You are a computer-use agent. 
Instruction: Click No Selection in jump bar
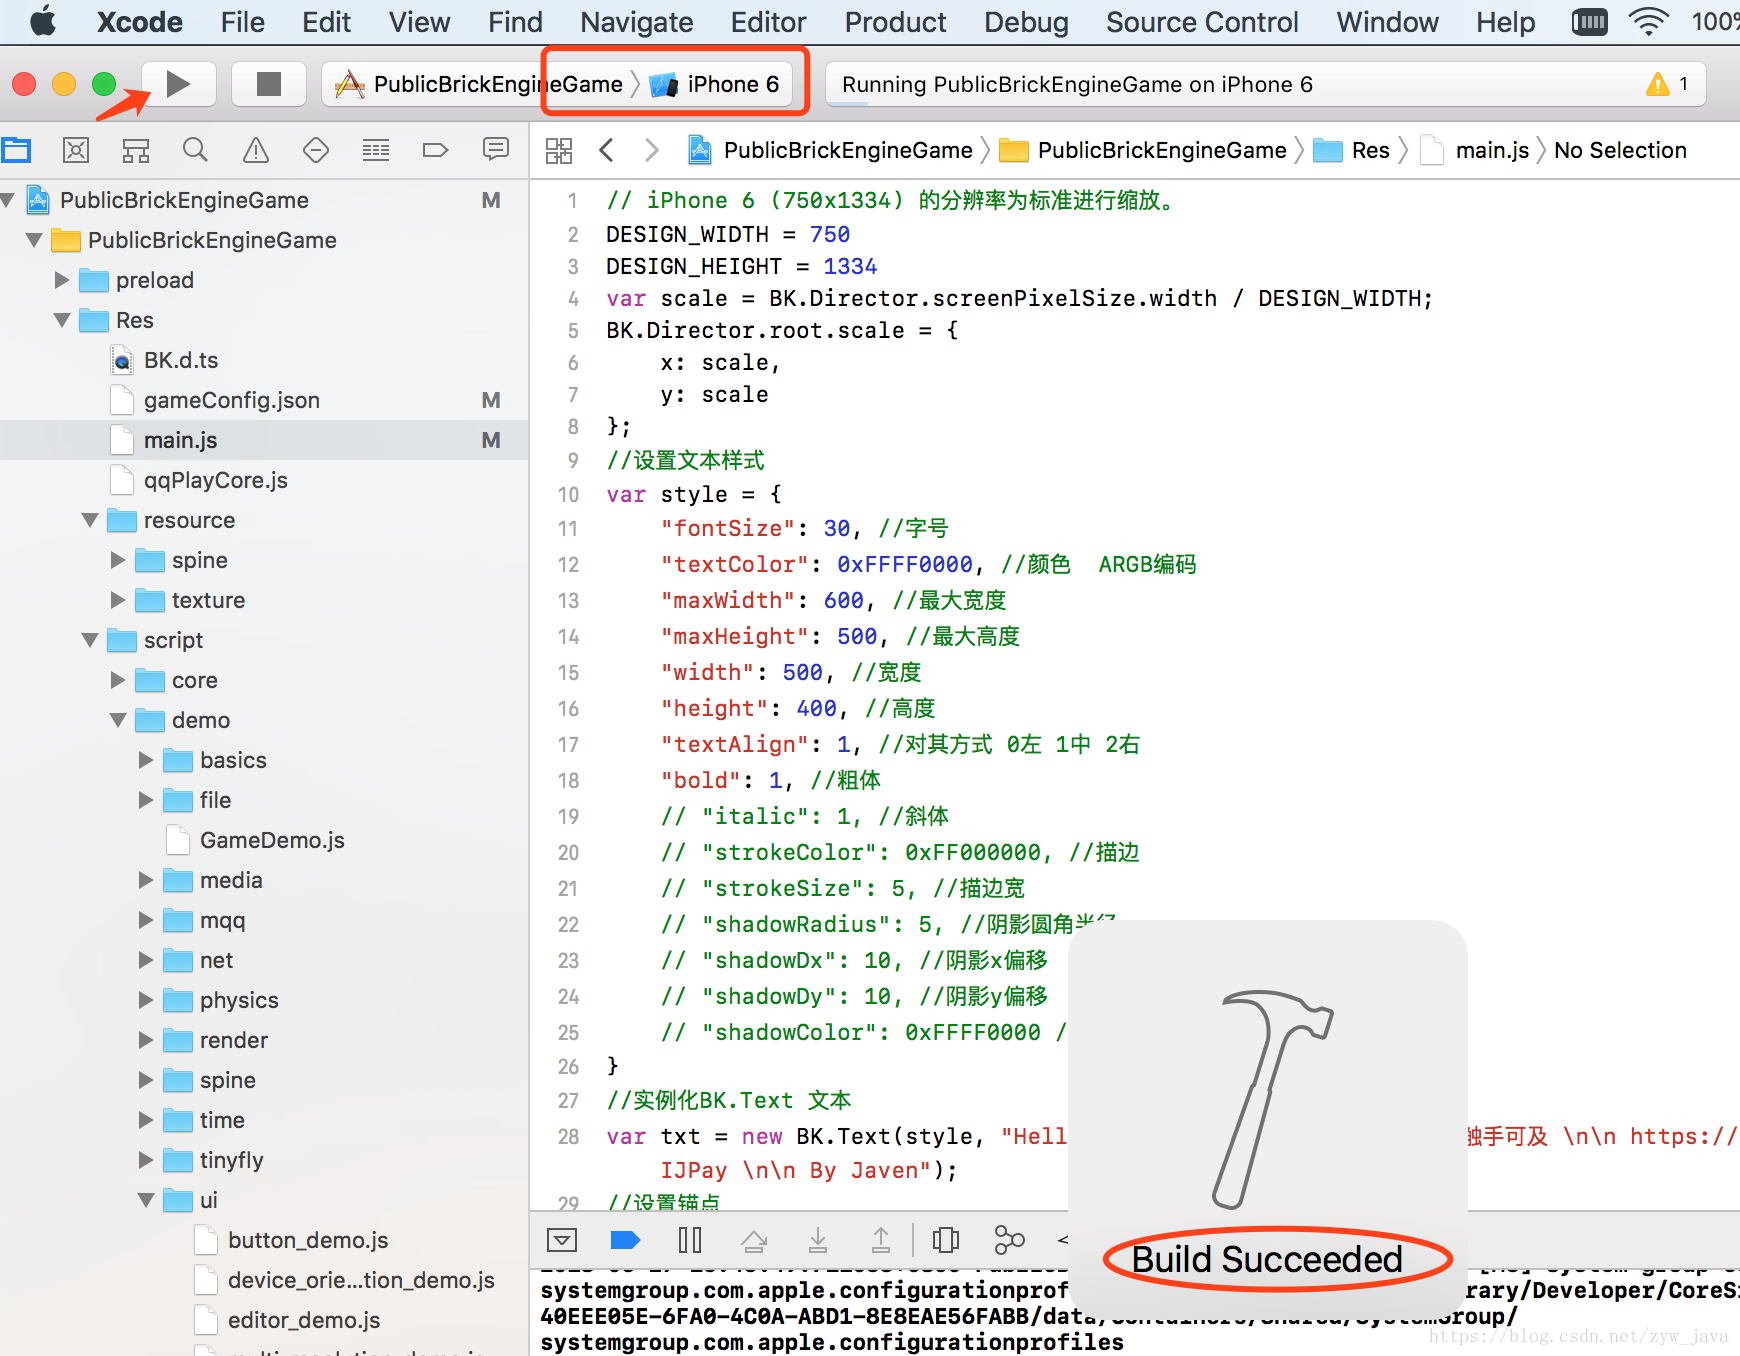1620,150
